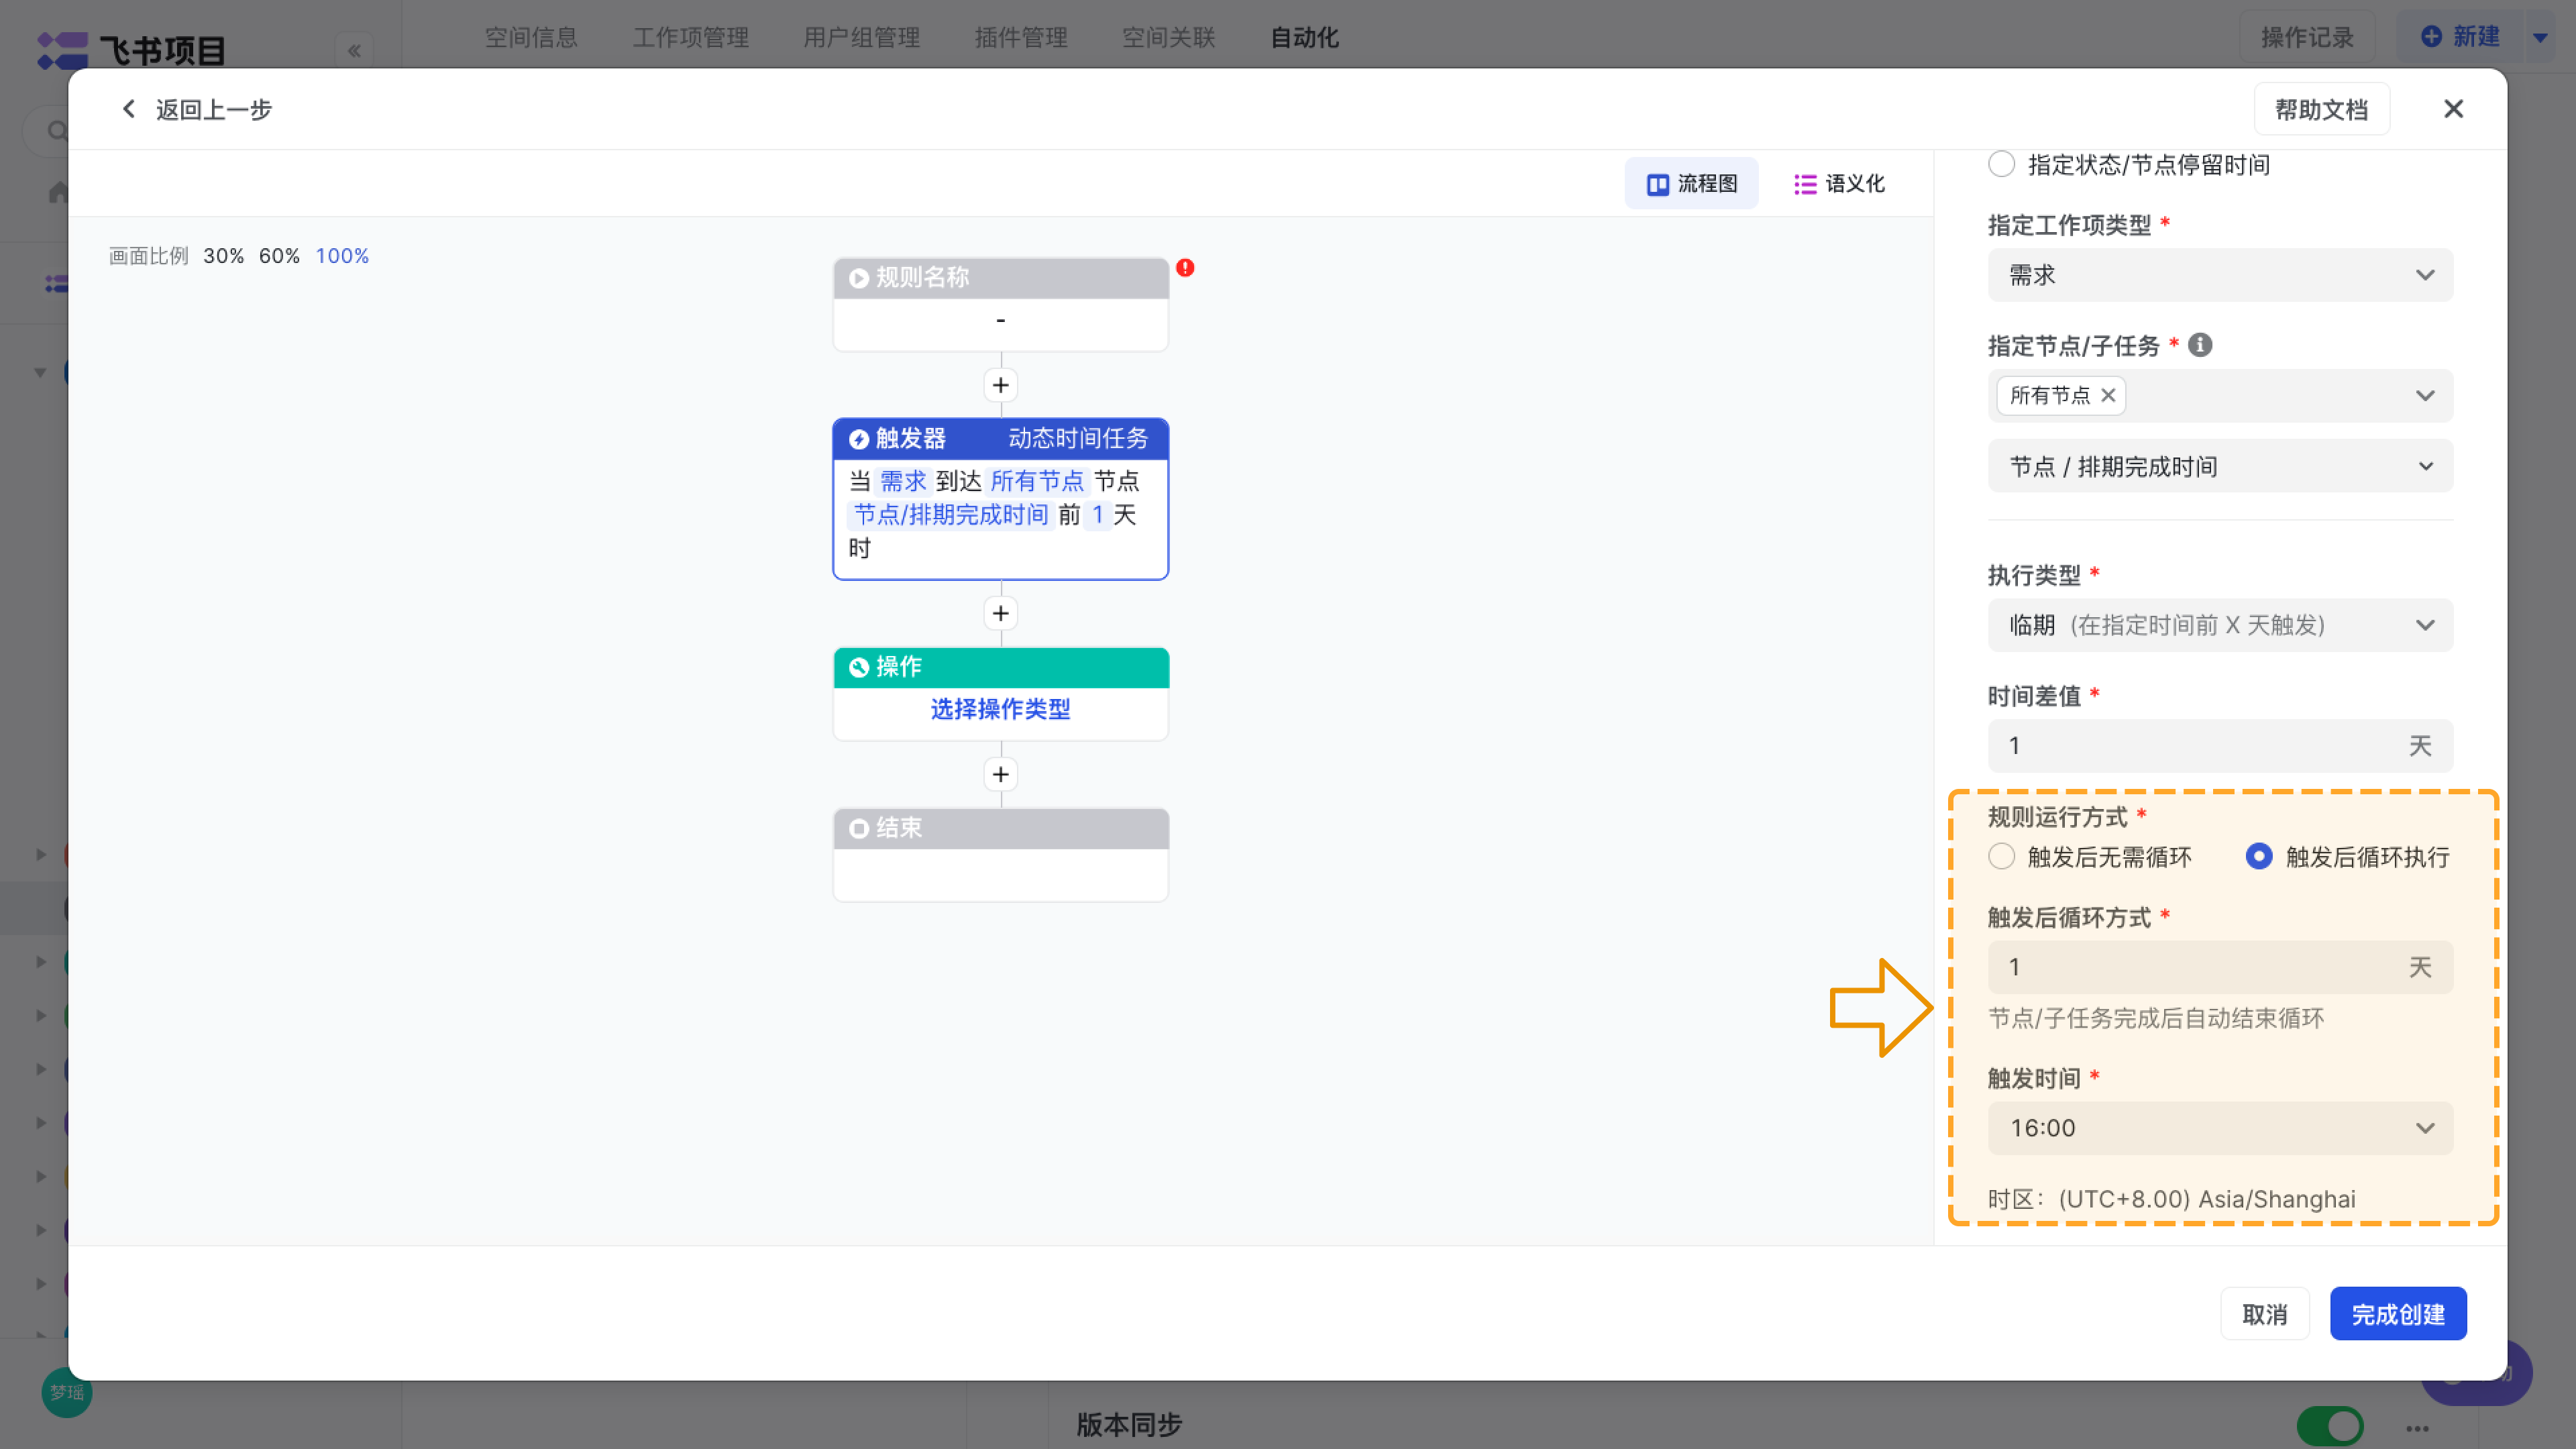Viewport: 2576px width, 1449px height.
Task: Select 触发后无需循环 radio button
Action: pyautogui.click(x=2001, y=857)
